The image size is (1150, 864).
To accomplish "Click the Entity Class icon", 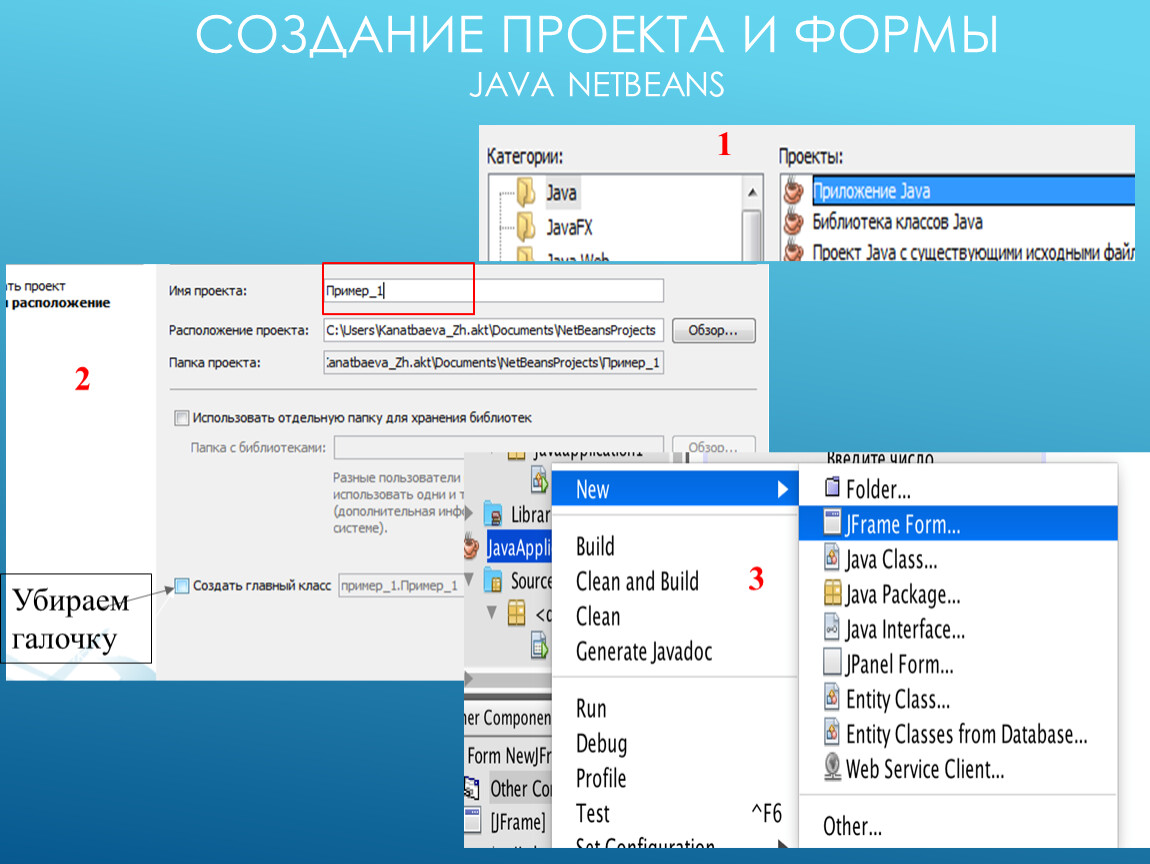I will click(831, 698).
